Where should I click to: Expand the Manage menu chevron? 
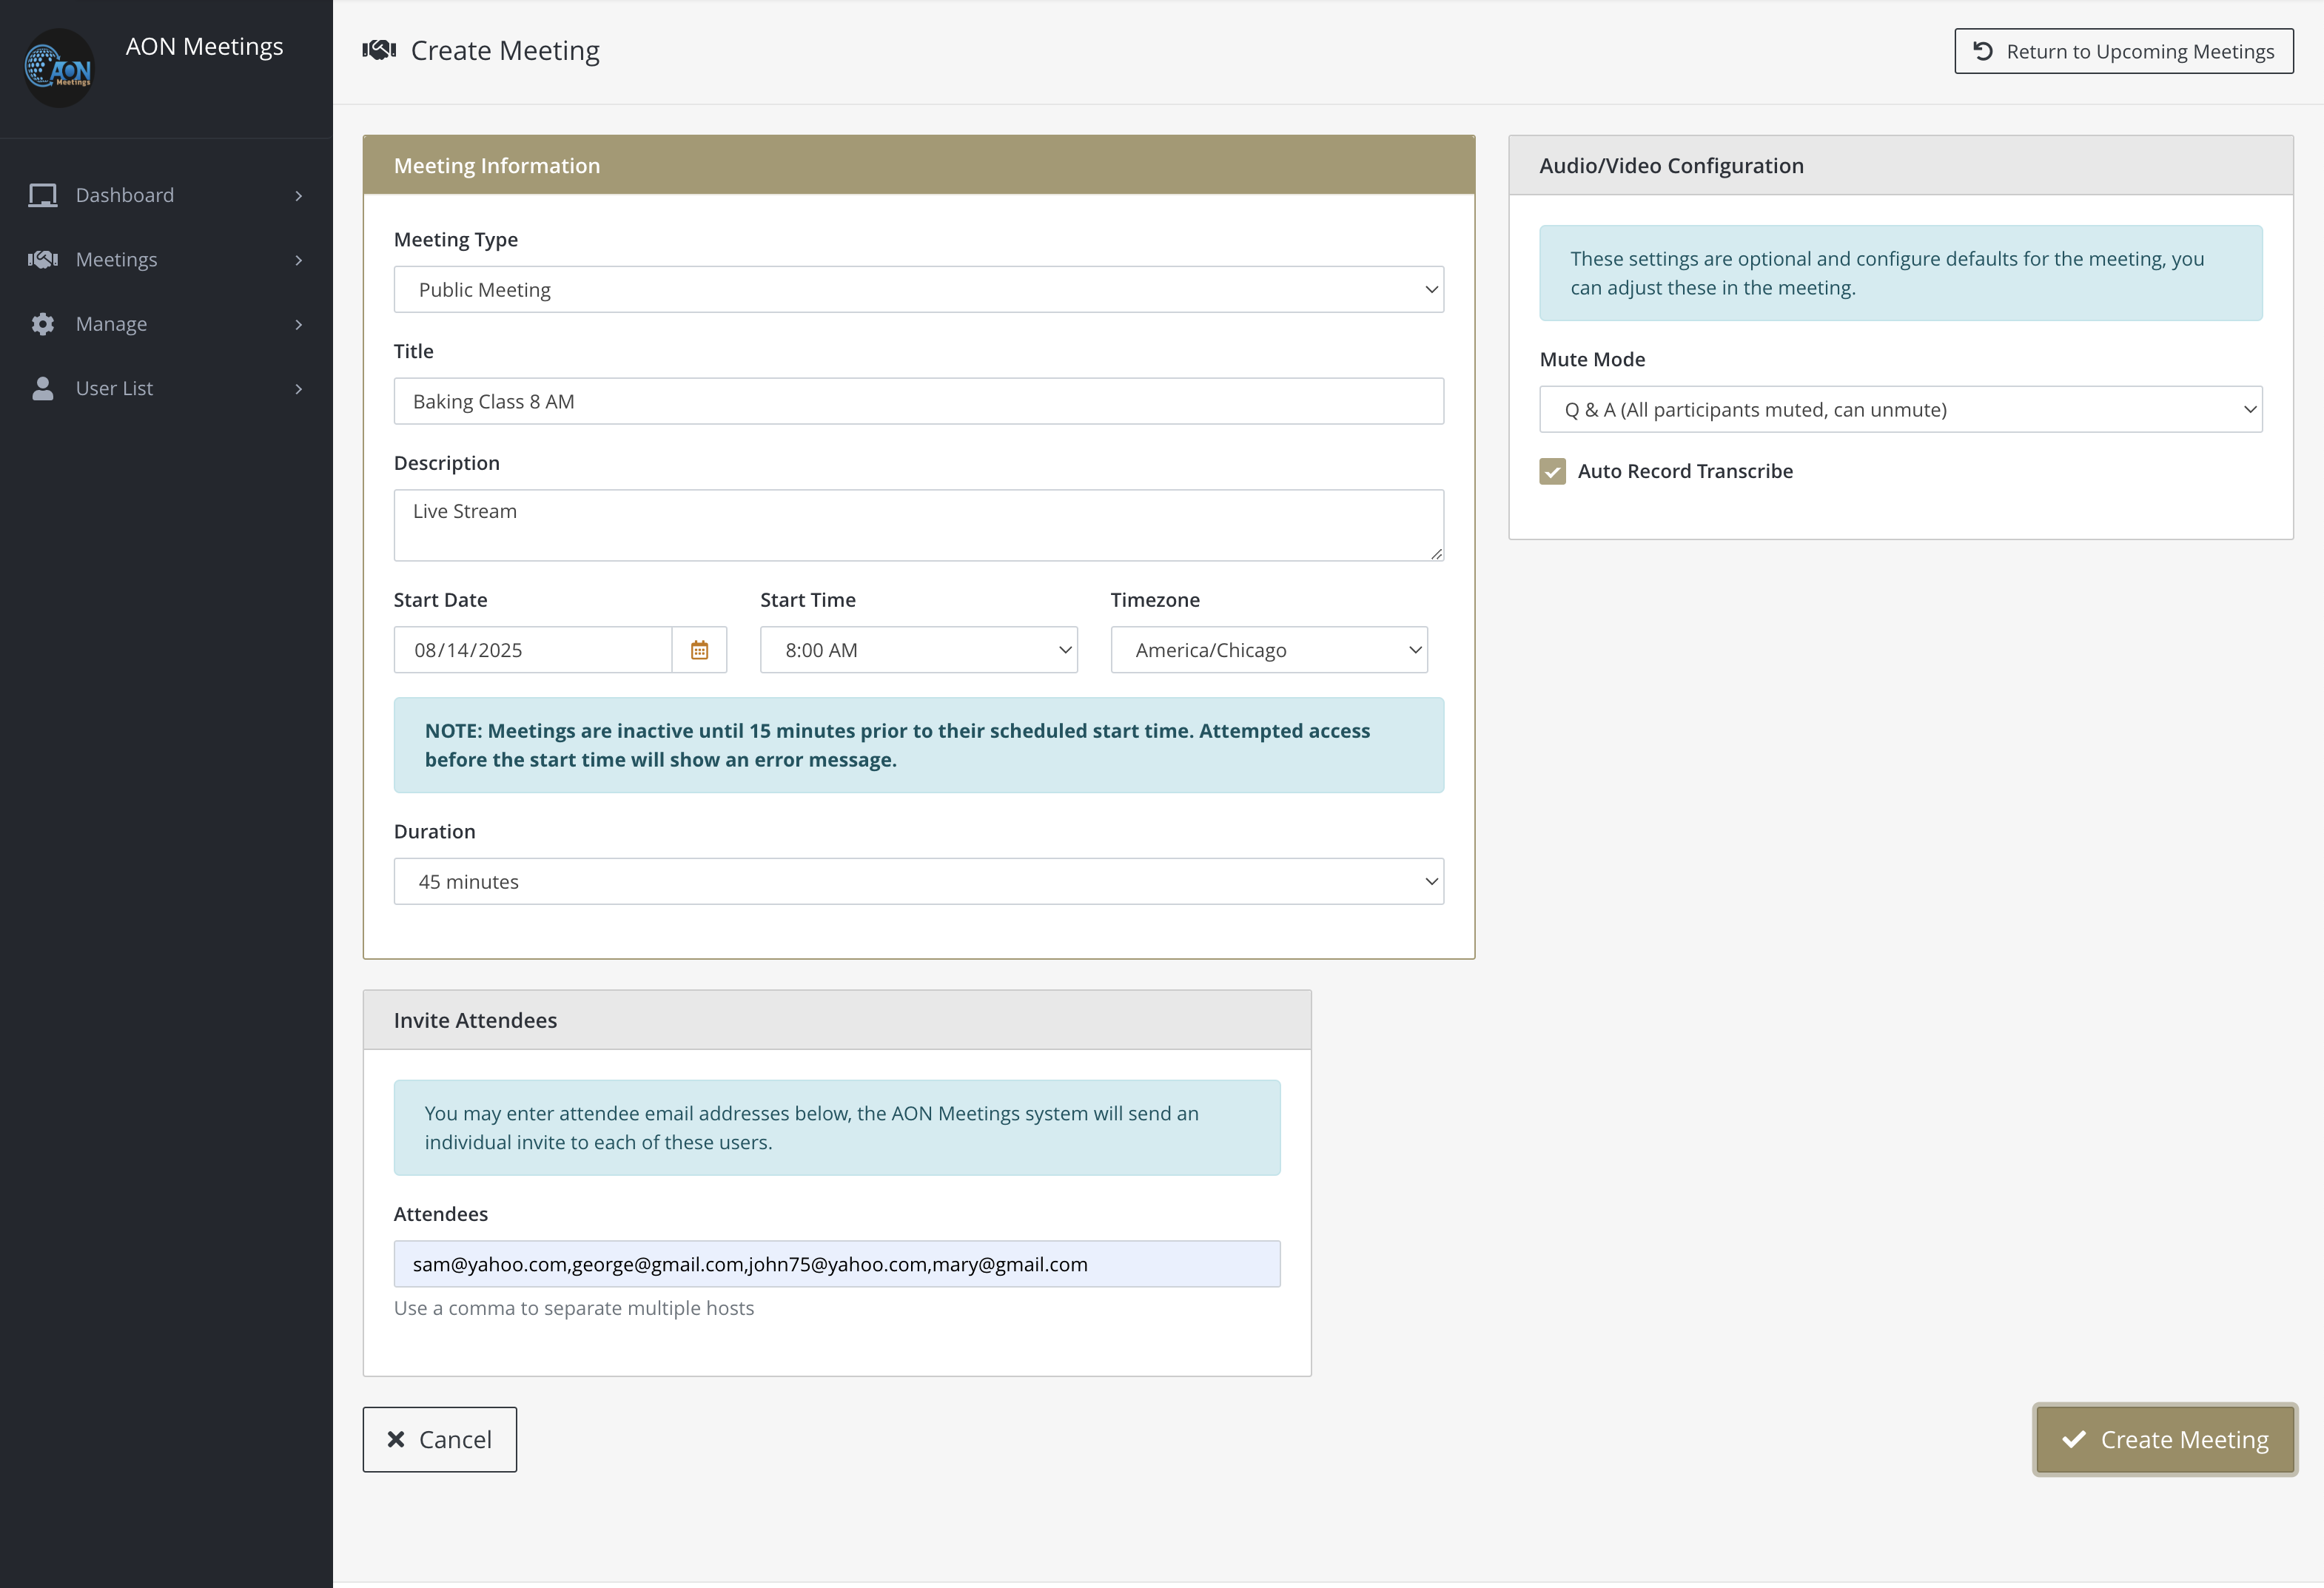298,324
